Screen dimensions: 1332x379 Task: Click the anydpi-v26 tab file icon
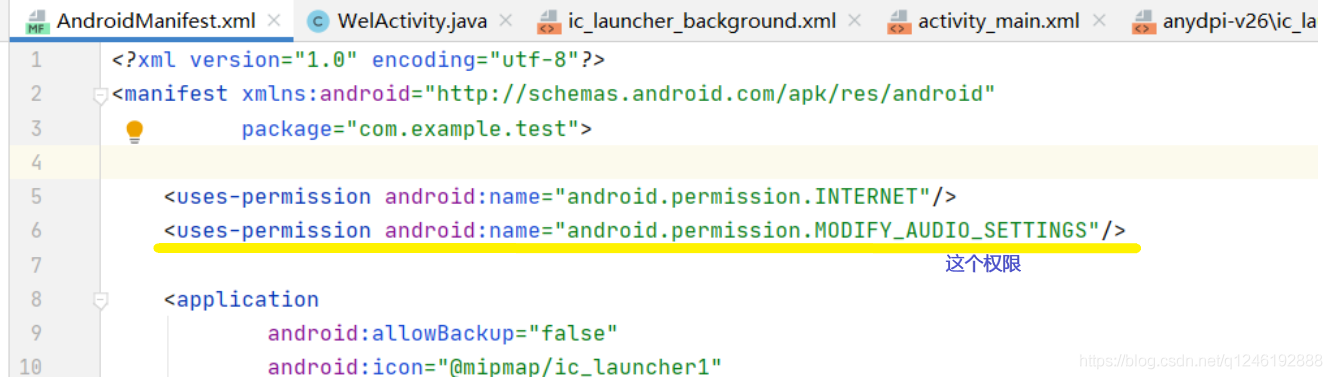[1143, 21]
